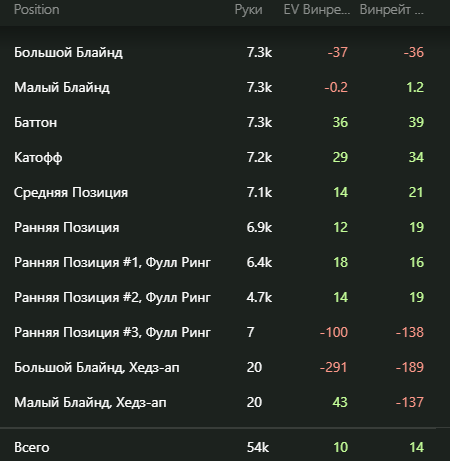Sort by the truncated Винрейт column header
The image size is (450, 461).
pos(392,10)
